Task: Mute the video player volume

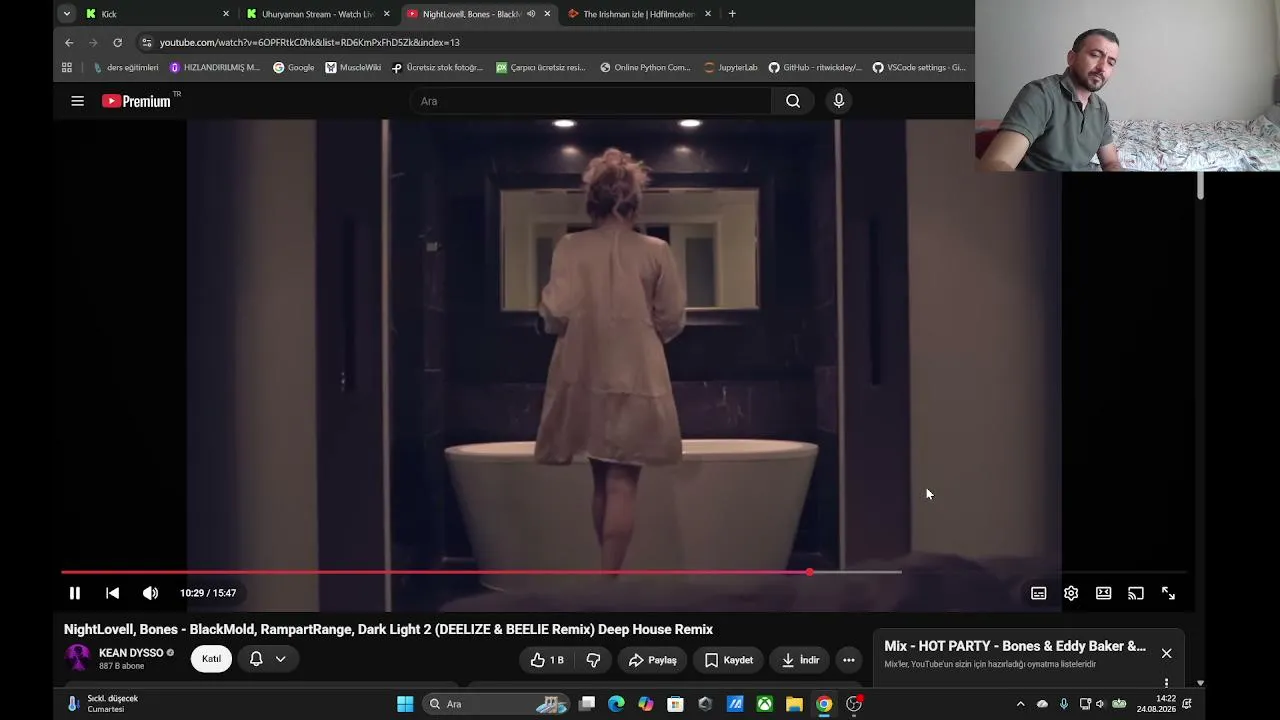Action: (x=150, y=593)
